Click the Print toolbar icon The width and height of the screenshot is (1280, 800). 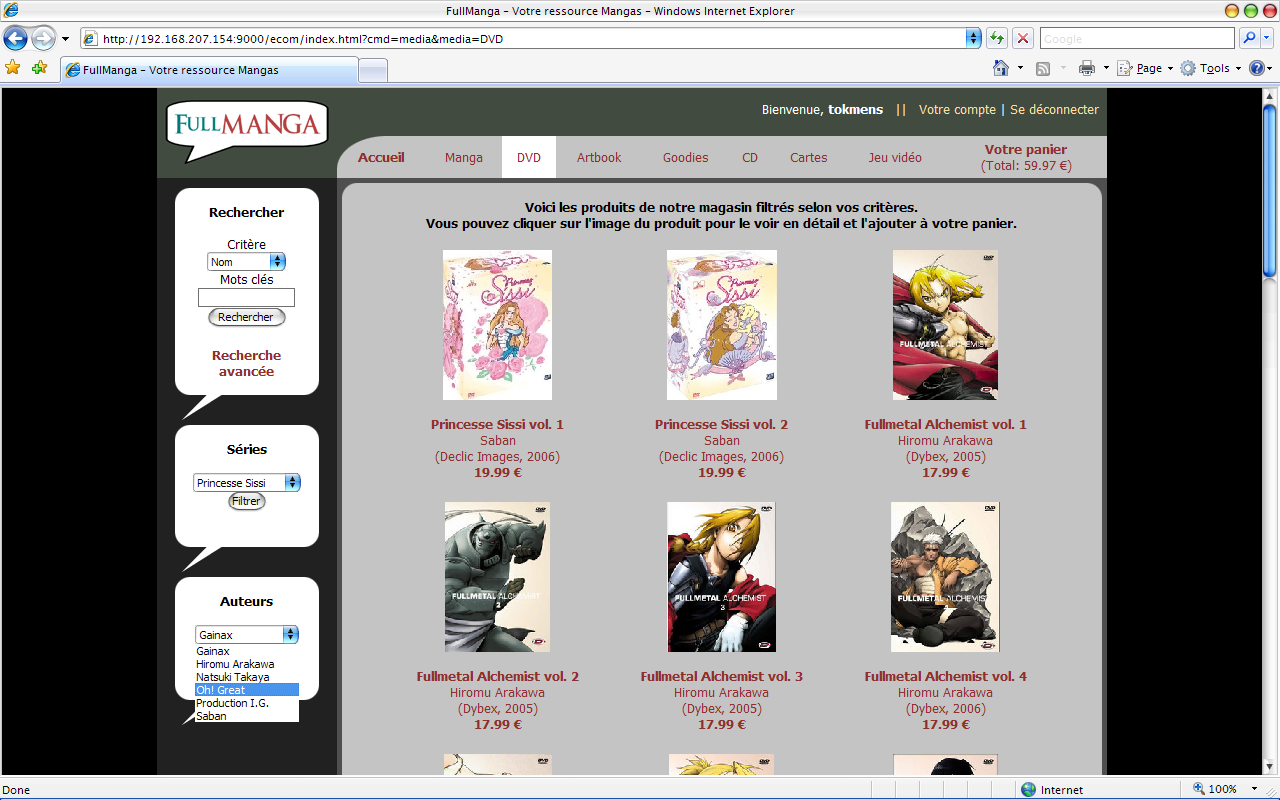[x=1087, y=68]
